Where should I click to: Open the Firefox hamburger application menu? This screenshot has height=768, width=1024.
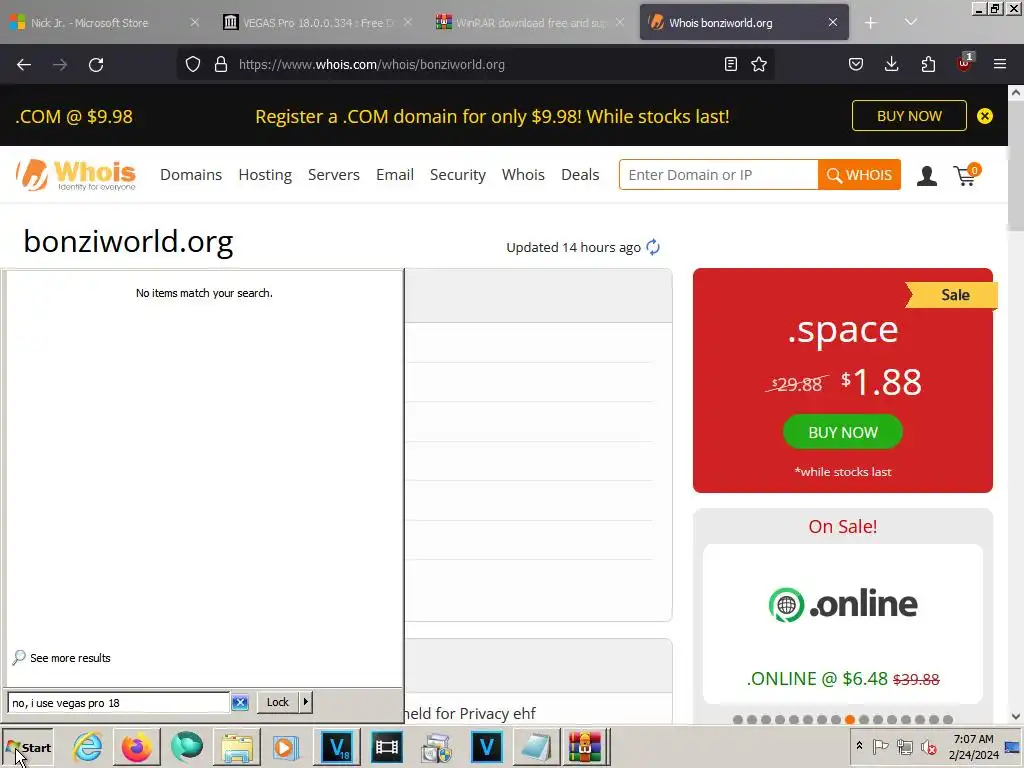[x=1000, y=64]
